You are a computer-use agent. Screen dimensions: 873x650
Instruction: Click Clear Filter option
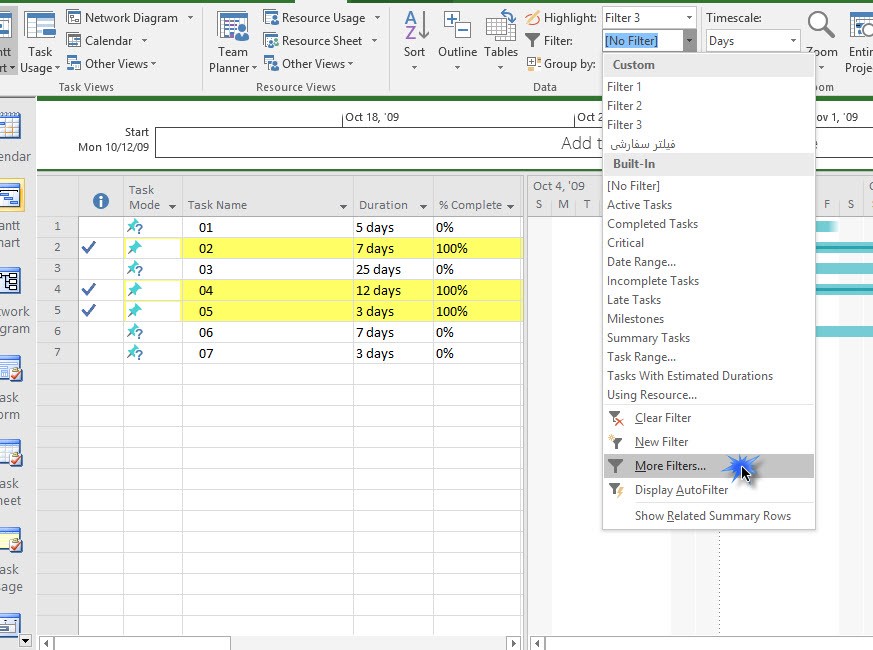click(x=662, y=418)
